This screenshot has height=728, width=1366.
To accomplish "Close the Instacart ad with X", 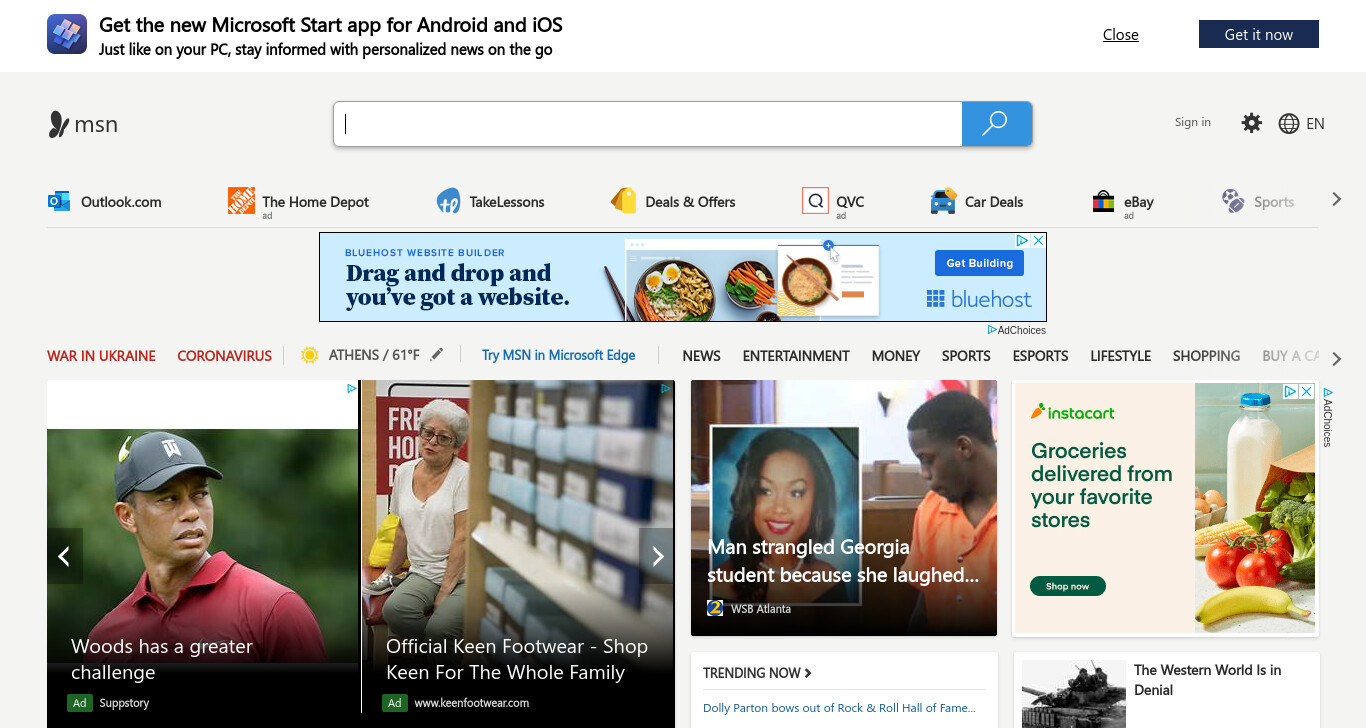I will [x=1306, y=391].
